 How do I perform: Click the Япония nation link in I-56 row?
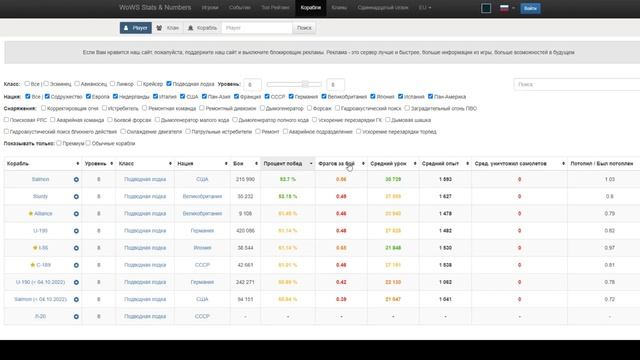point(202,248)
